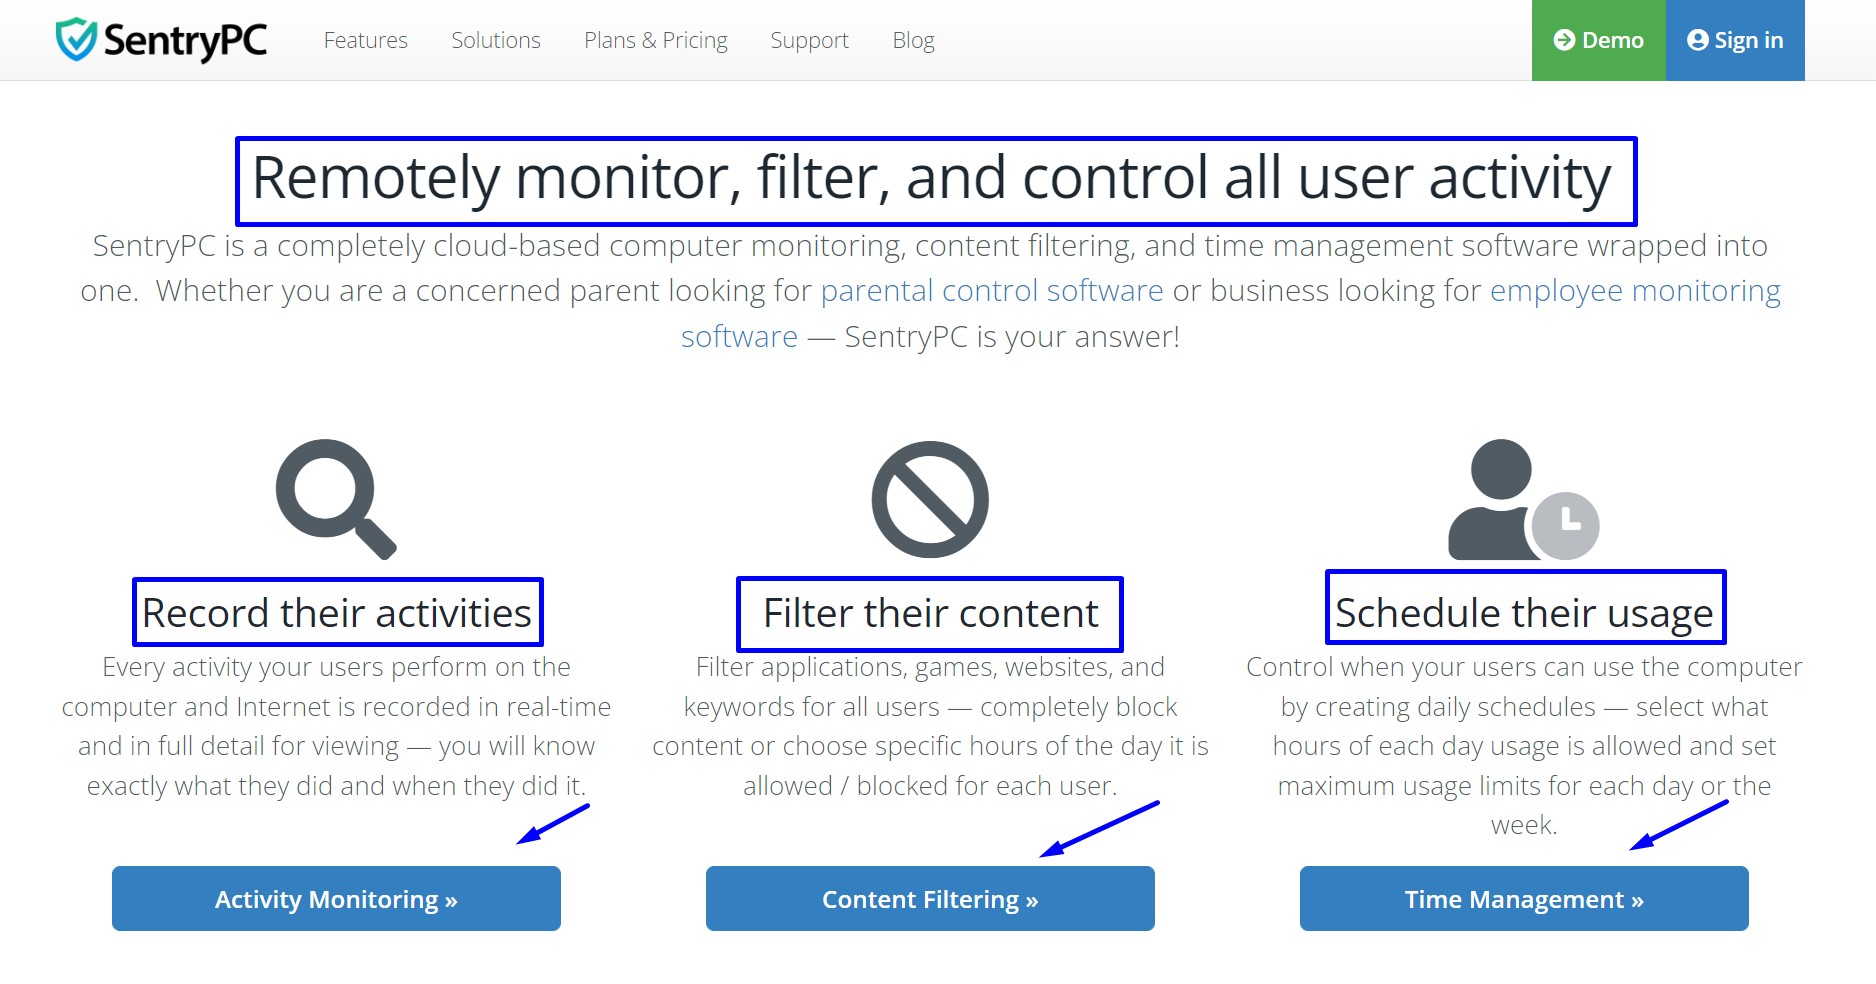Viewport: 1876px width, 984px height.
Task: Open the Solutions menu item
Action: click(496, 40)
